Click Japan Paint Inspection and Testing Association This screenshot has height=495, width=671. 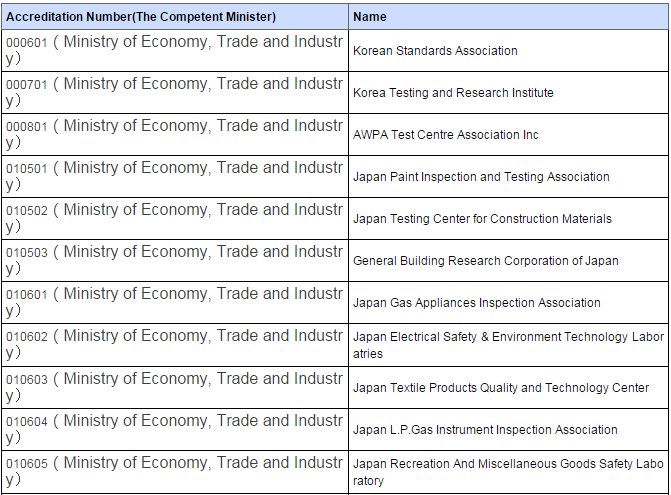pos(481,176)
